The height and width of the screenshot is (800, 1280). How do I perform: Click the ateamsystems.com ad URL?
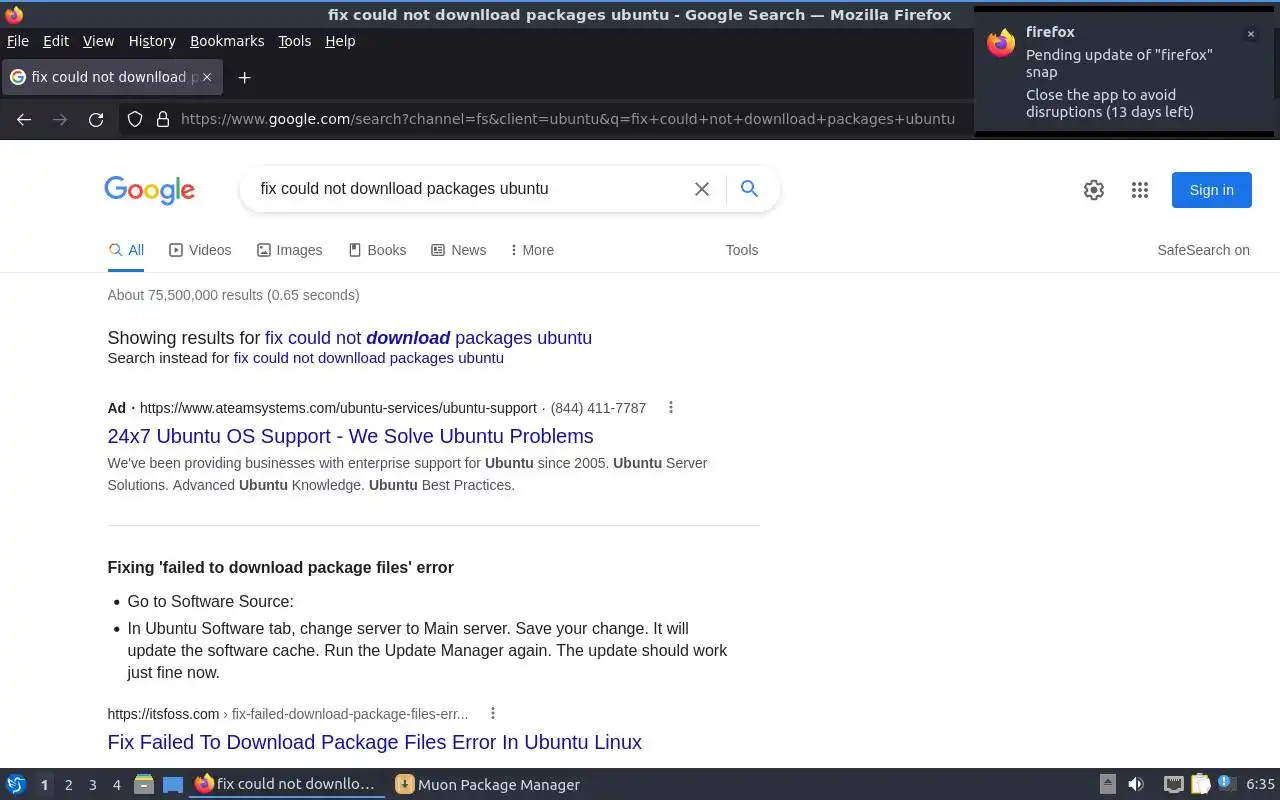[x=338, y=408]
